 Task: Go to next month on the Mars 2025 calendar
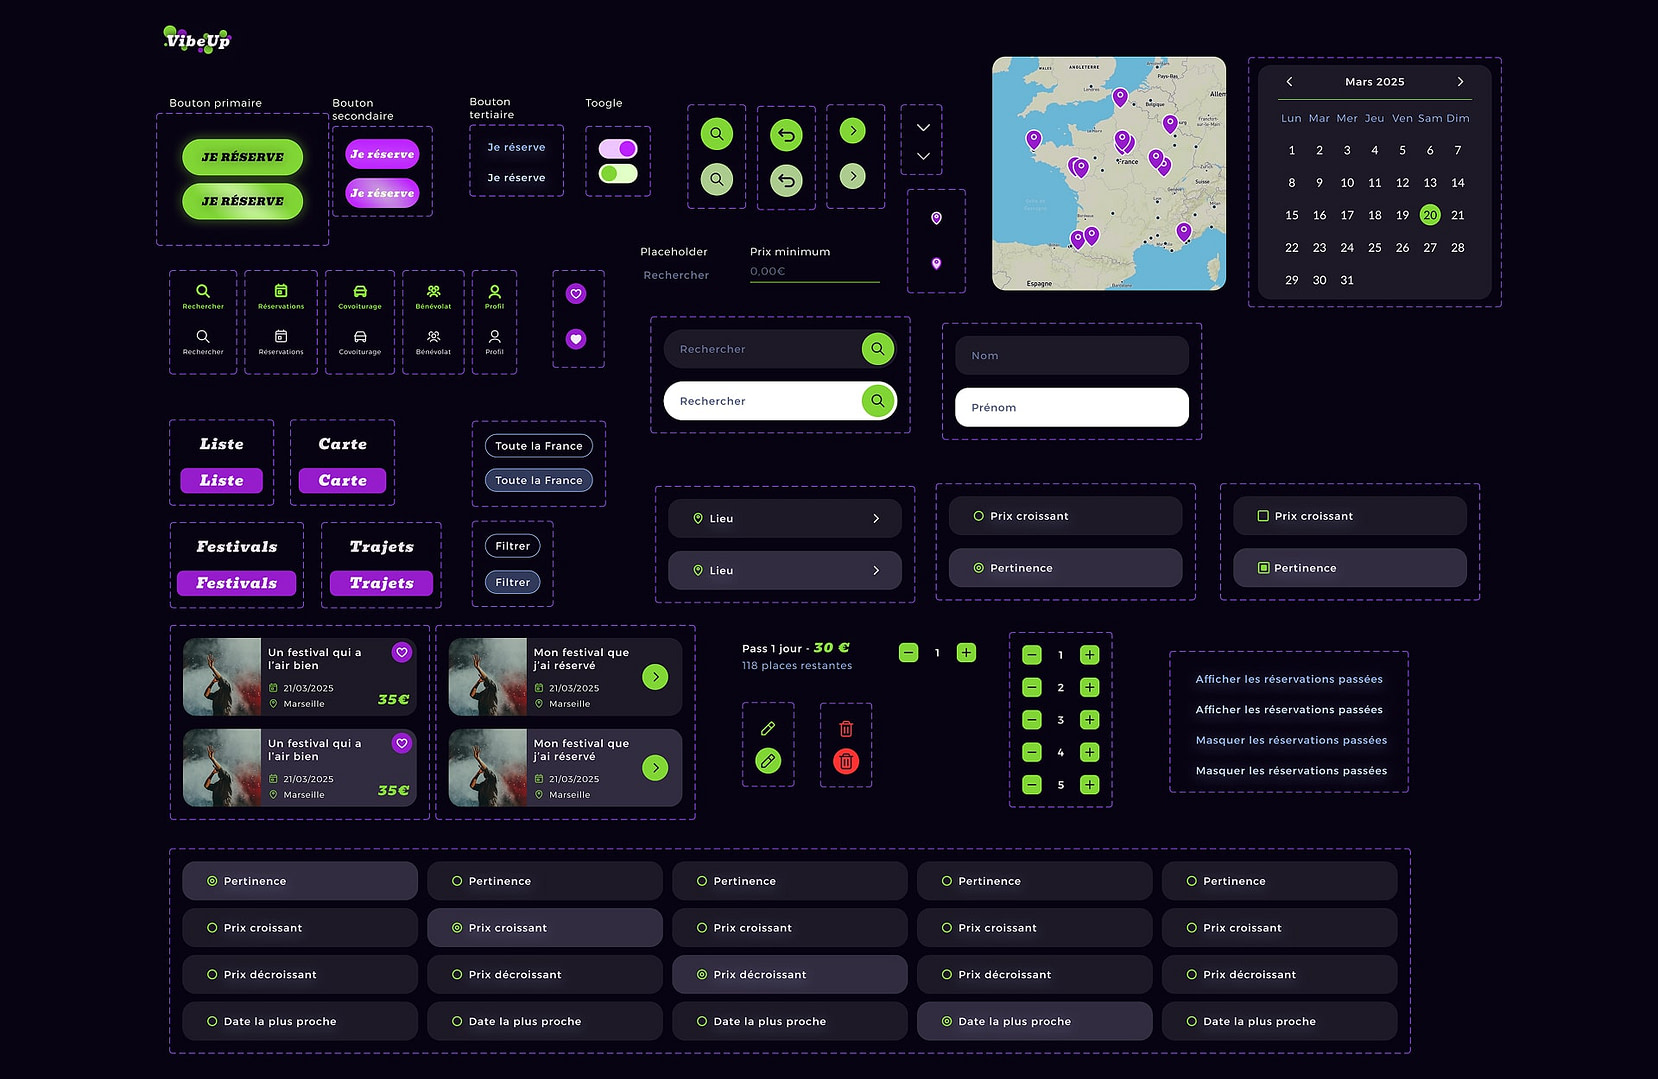coord(1460,82)
